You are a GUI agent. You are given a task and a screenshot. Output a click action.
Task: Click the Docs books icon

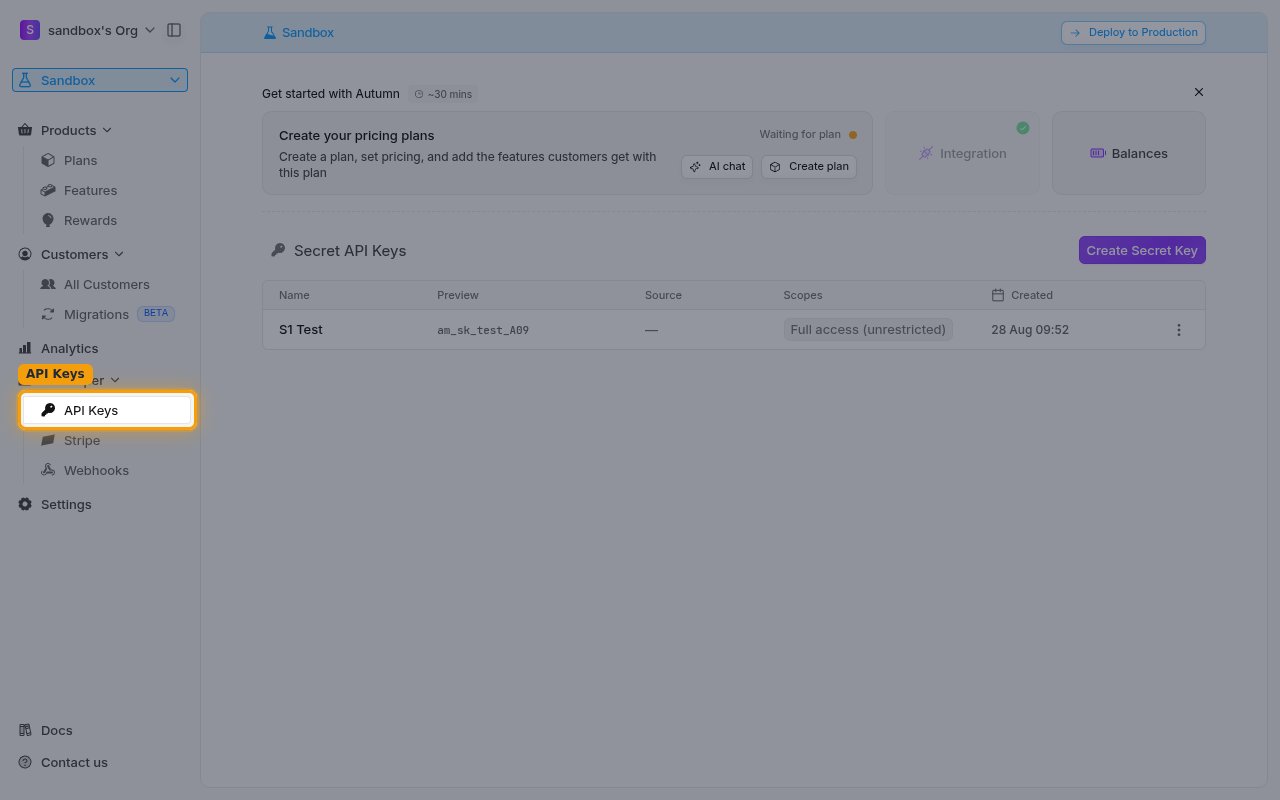coord(25,730)
